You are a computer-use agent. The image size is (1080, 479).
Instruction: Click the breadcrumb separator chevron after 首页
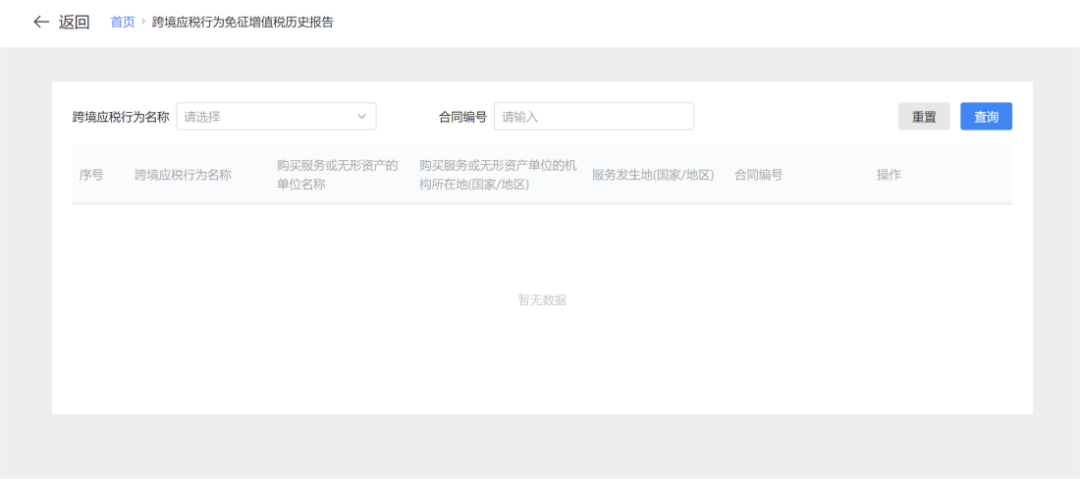[x=143, y=22]
